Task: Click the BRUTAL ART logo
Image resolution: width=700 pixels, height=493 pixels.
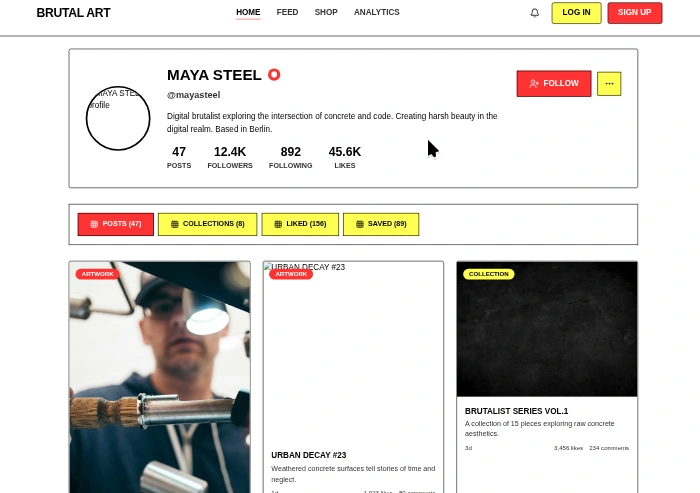Action: tap(74, 13)
